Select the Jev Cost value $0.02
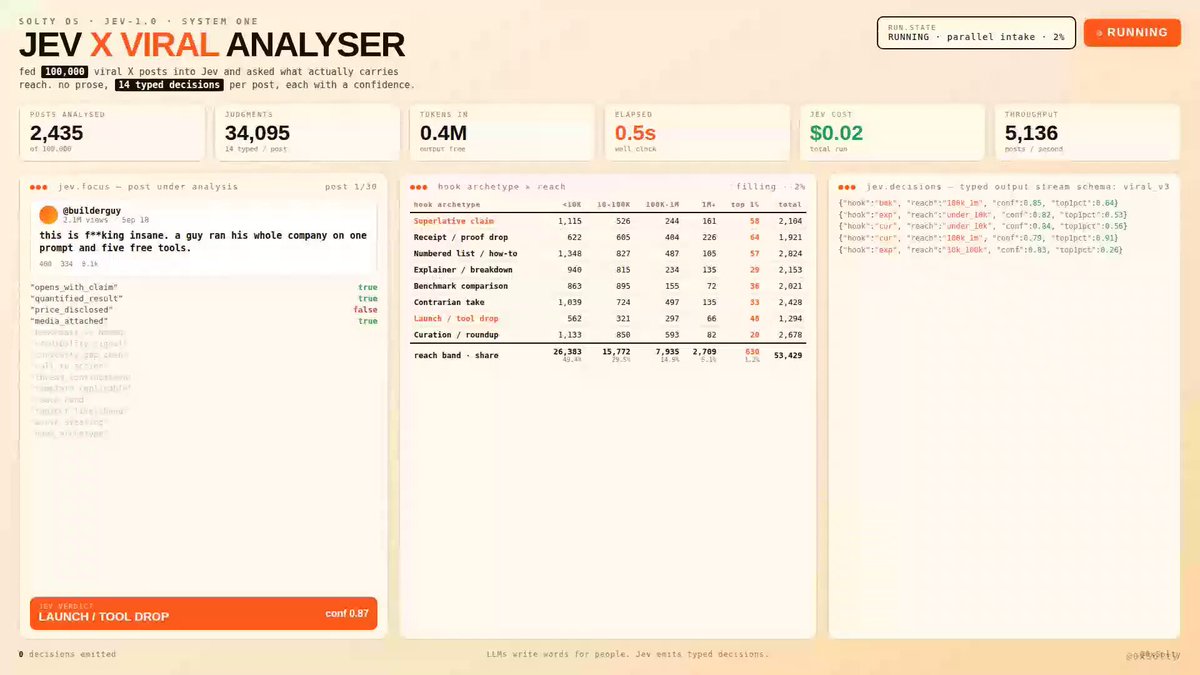Viewport: 1200px width, 675px height. (x=837, y=133)
